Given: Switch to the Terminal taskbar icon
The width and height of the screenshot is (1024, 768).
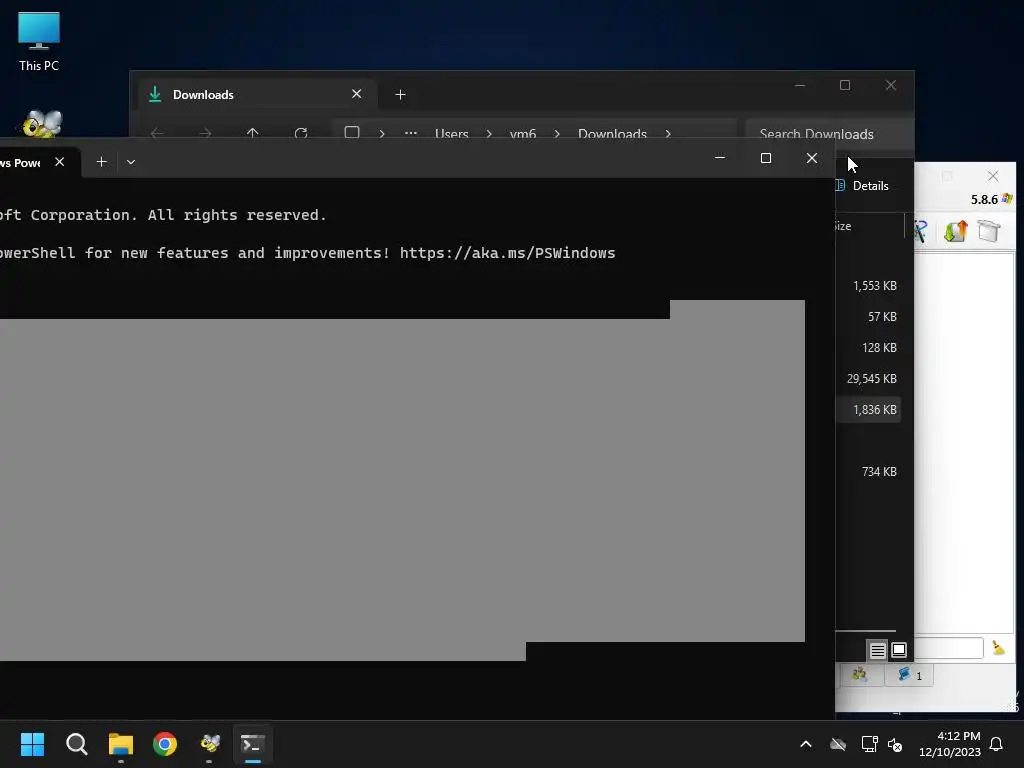Looking at the screenshot, I should point(253,744).
